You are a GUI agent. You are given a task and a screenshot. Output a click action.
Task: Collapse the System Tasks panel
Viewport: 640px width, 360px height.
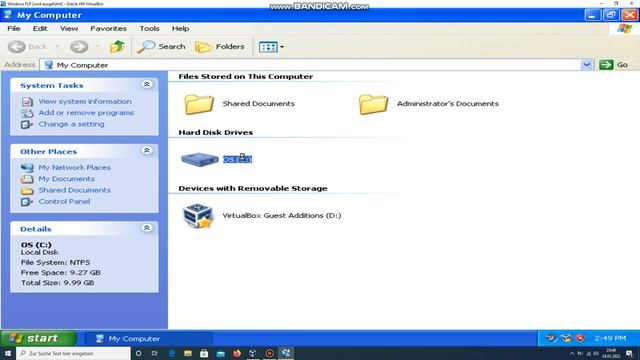[147, 84]
